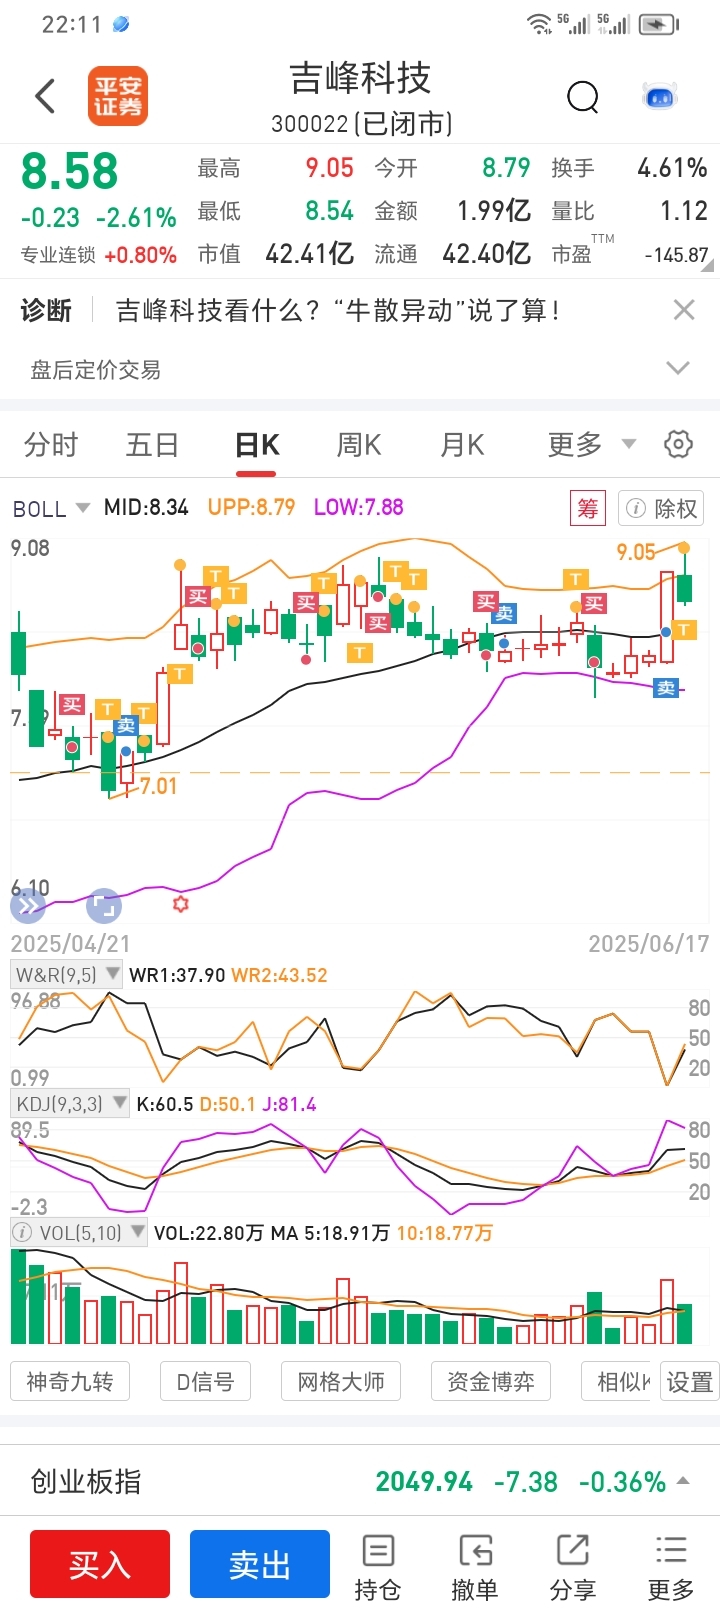Tap the WiFi status icon
This screenshot has width=720, height=1612.
tap(540, 24)
